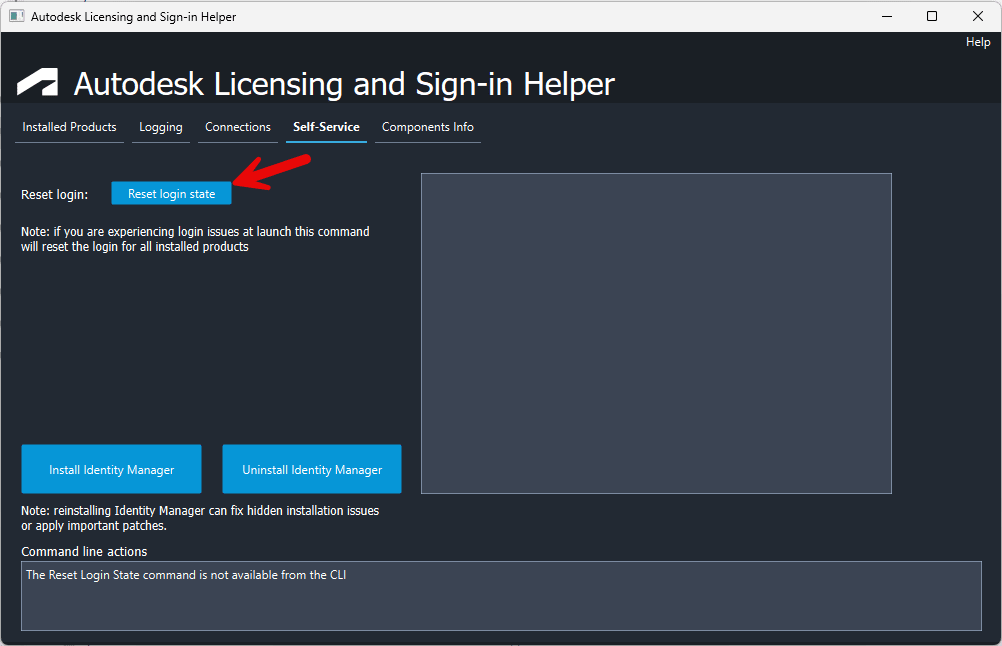Switch to the Logging tab

click(x=161, y=127)
